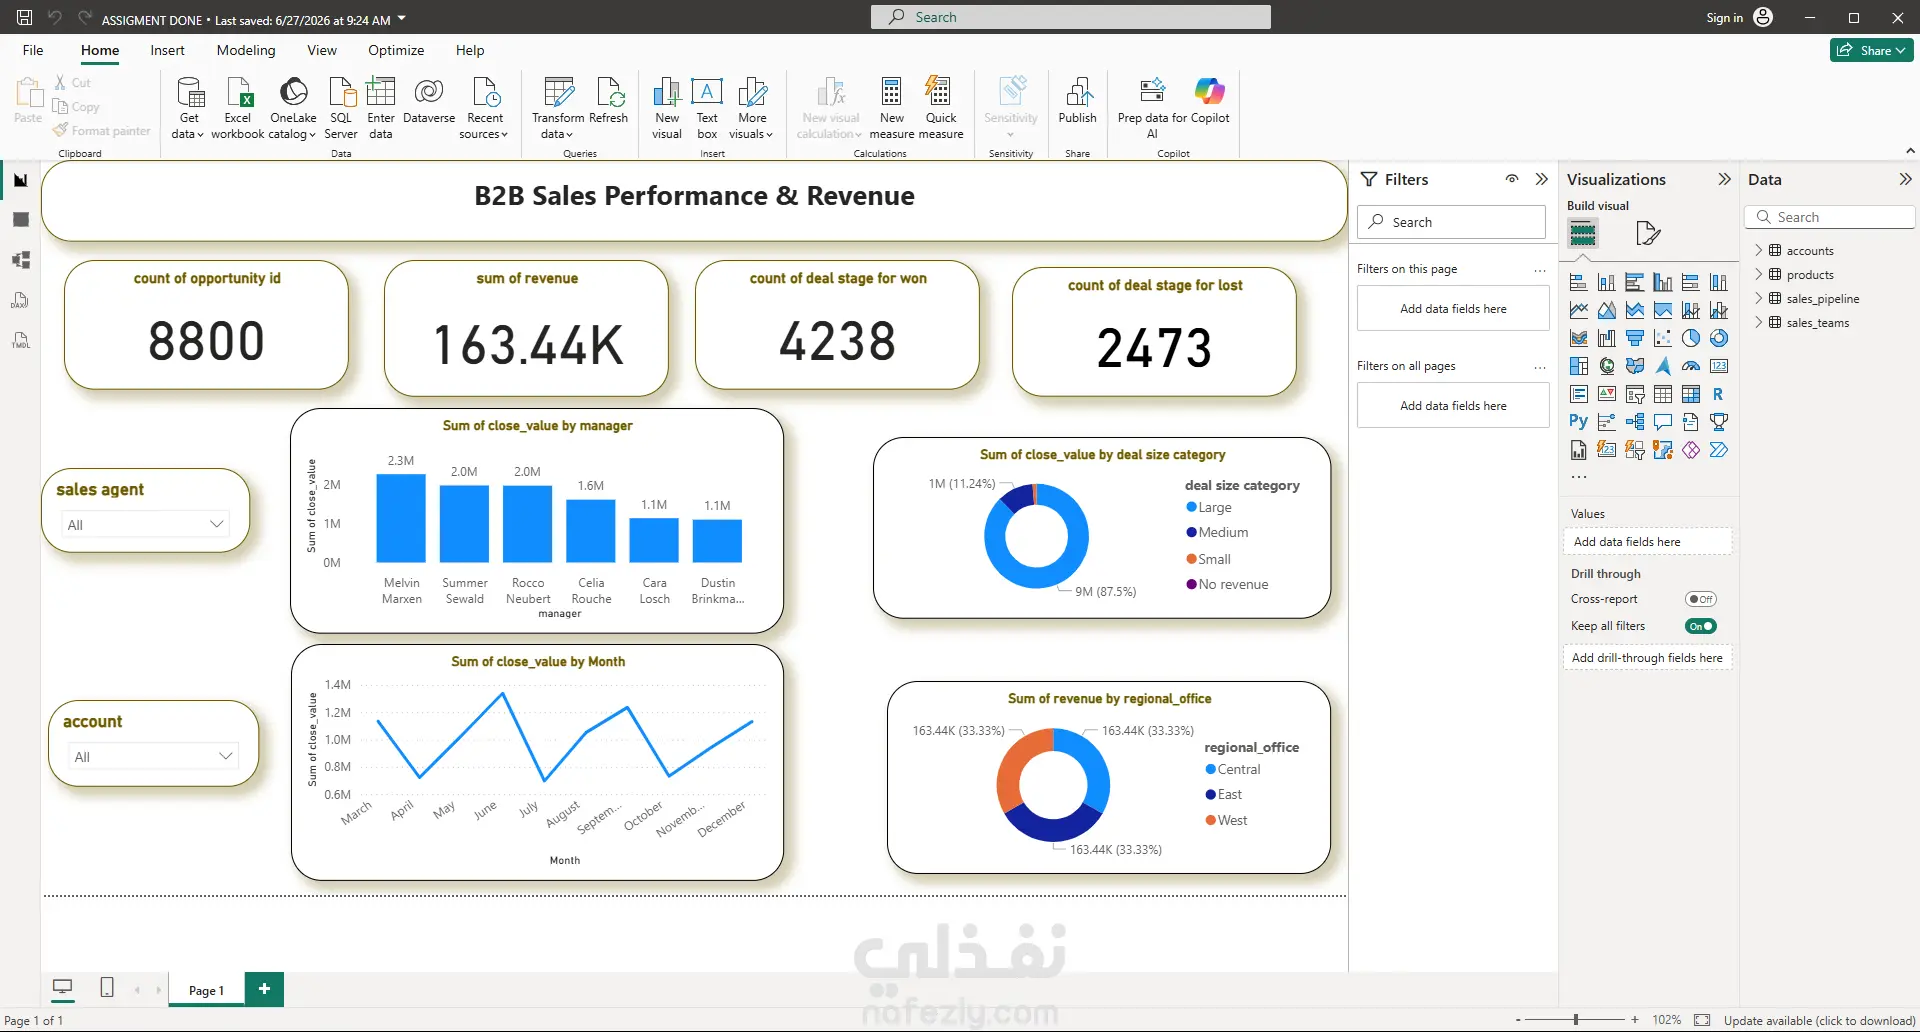Toggle Filters pane visibility eye icon
Viewport: 1920px width, 1032px height.
pos(1512,179)
